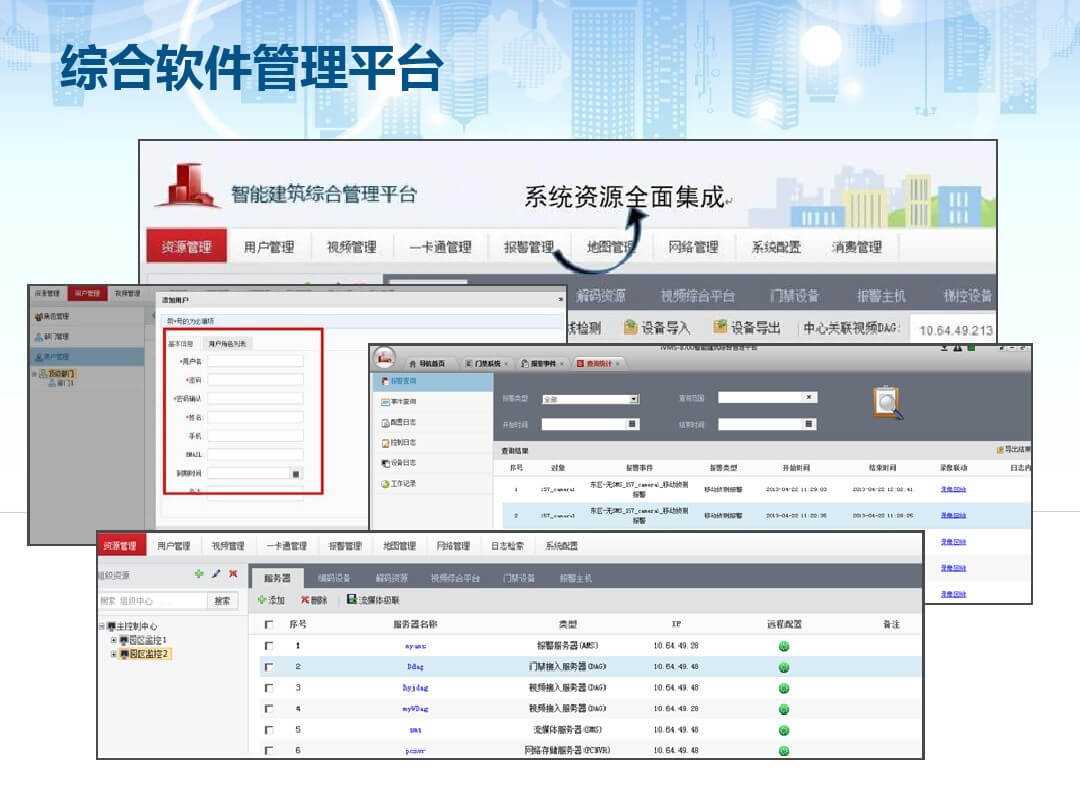This screenshot has height=810, width=1080.
Task: Click the 搜索 button beside organization search
Action: point(222,601)
